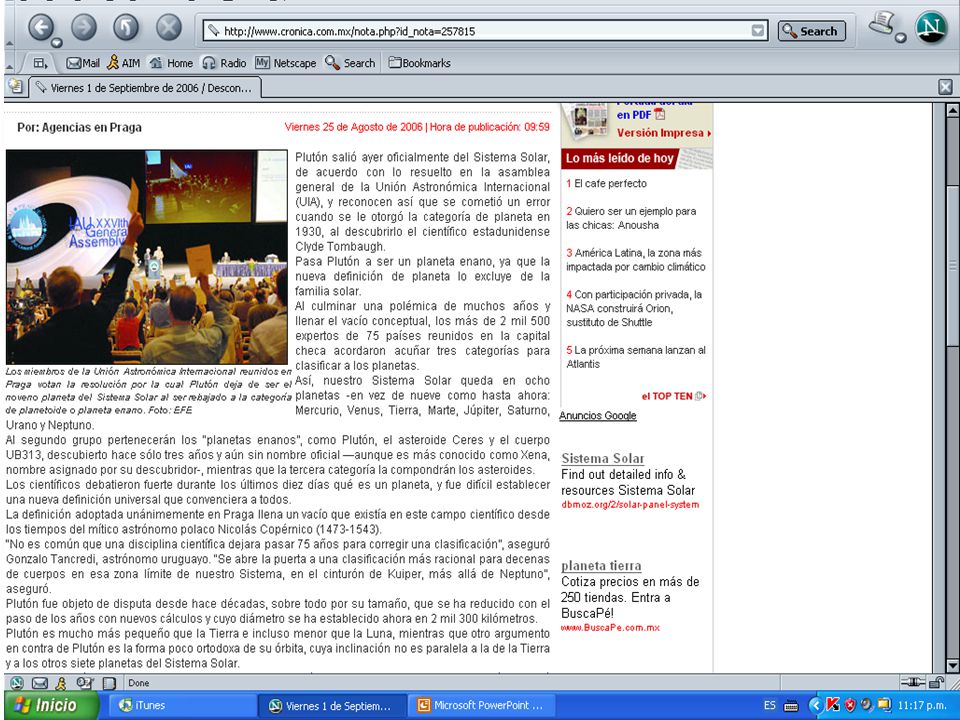Click the on-screen keyboard tray icon

[x=790, y=705]
